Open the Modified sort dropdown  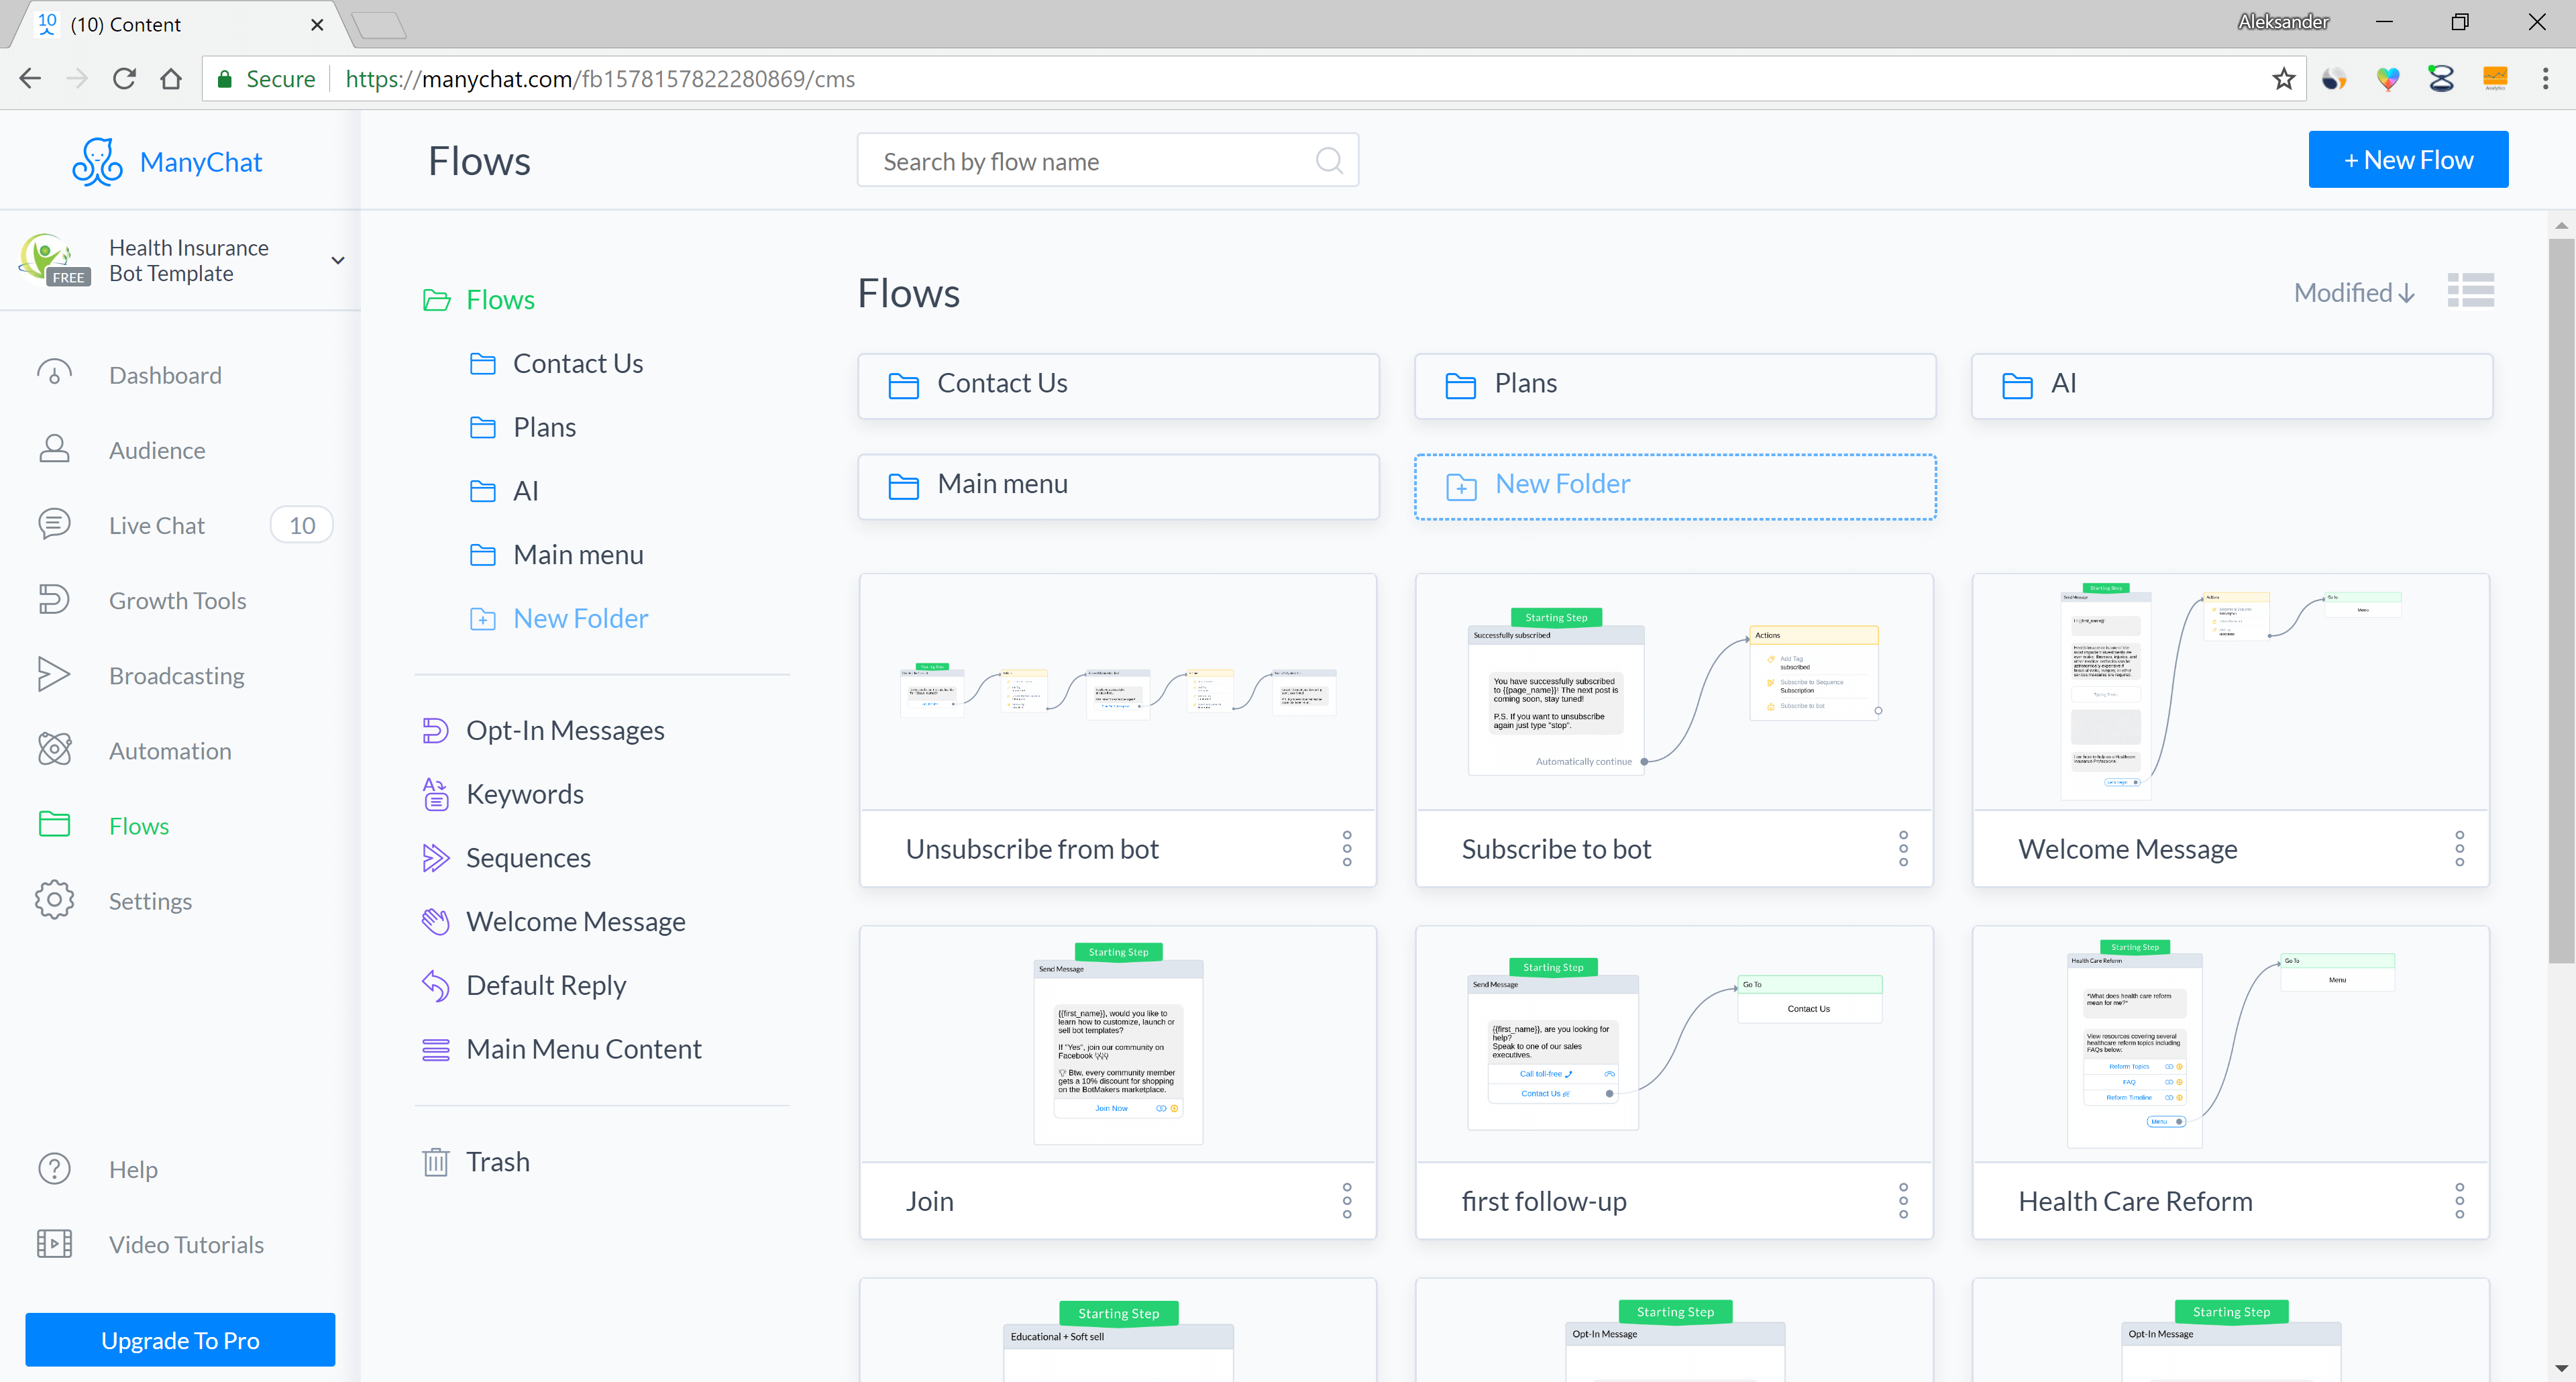pyautogui.click(x=2354, y=292)
